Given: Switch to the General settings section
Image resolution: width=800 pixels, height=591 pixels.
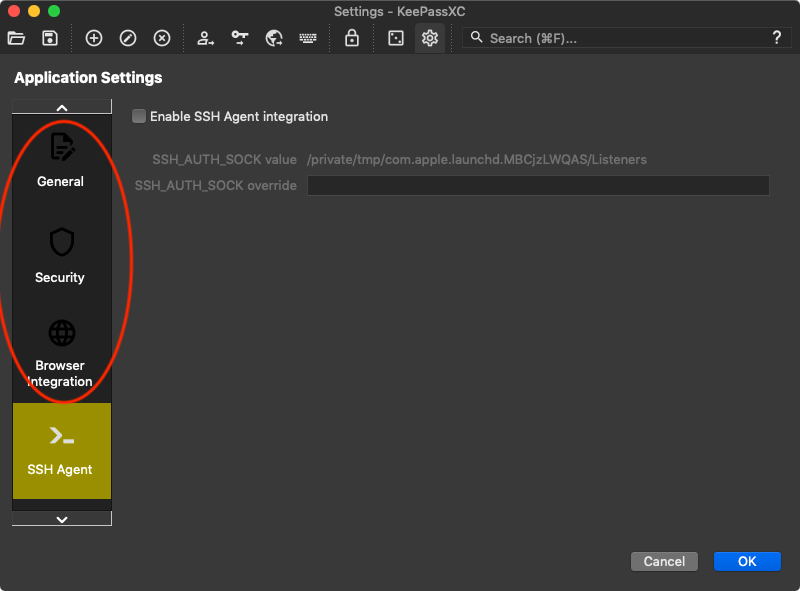Looking at the screenshot, I should [x=60, y=158].
